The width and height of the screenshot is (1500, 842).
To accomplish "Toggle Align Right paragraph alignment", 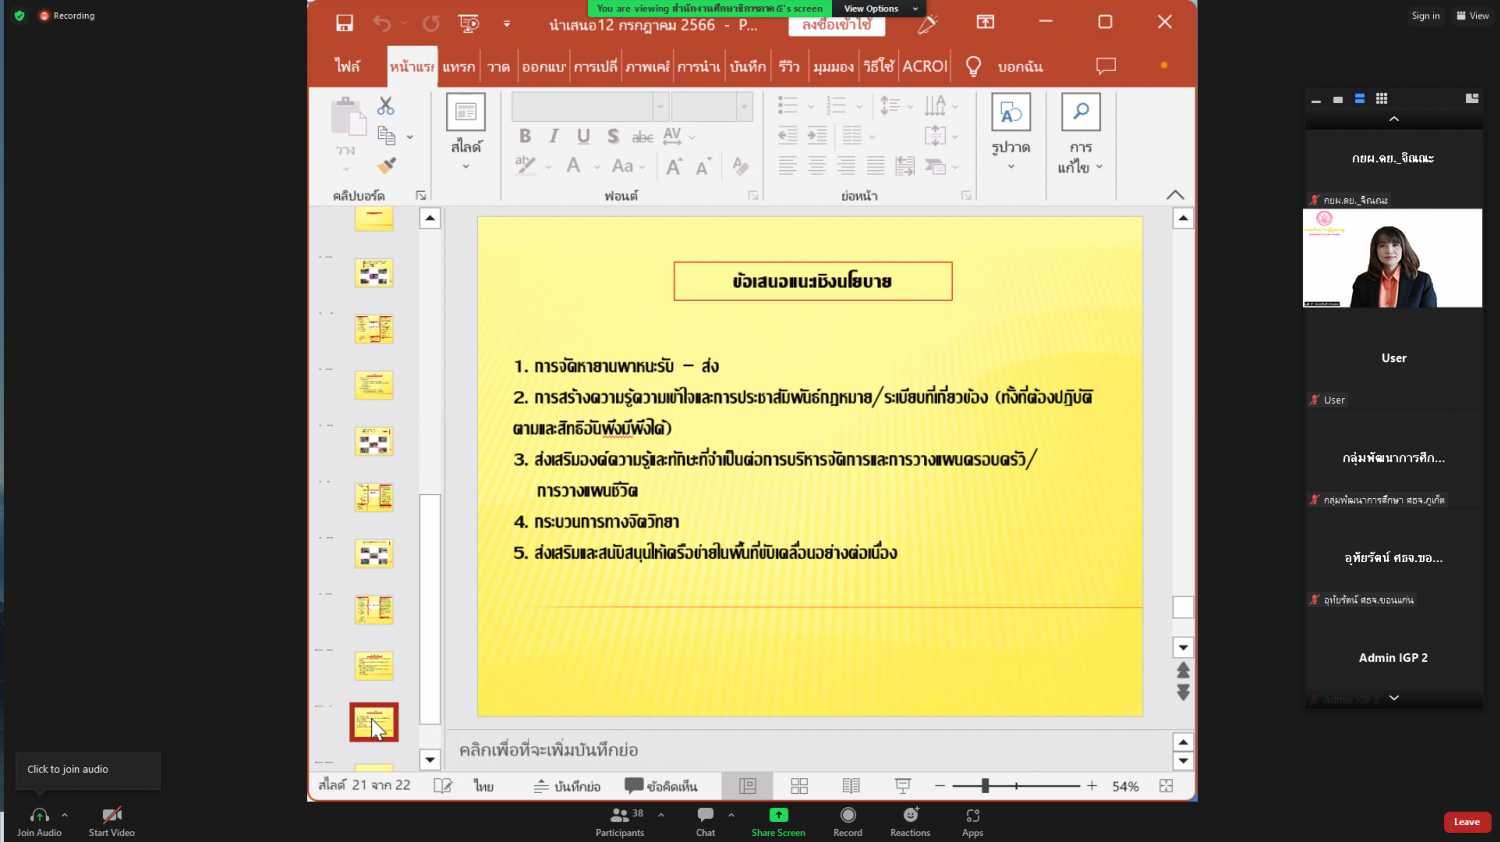I will (846, 166).
